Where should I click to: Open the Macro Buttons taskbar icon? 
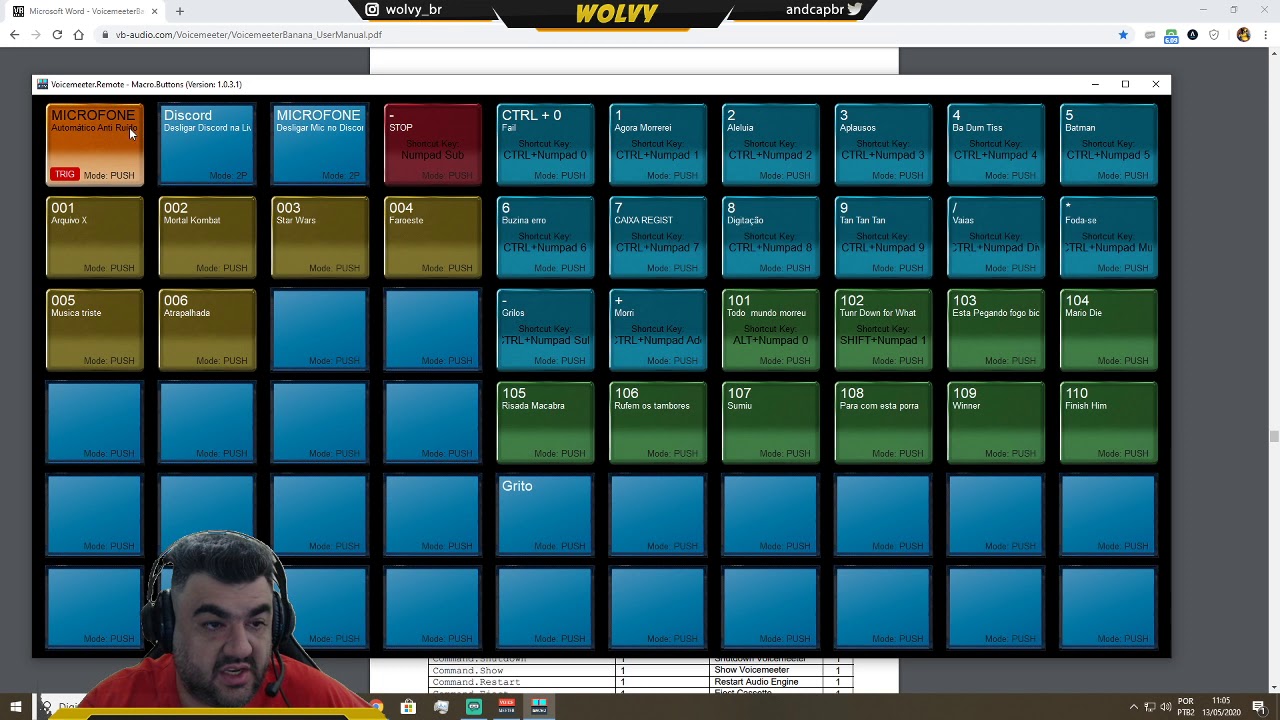539,707
